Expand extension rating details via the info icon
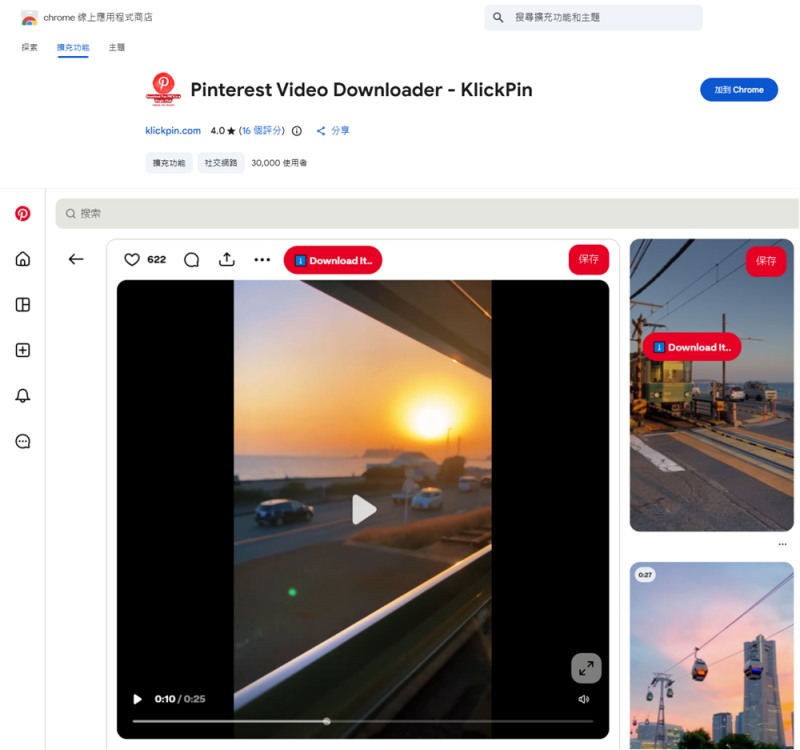The width and height of the screenshot is (800, 750). tap(298, 130)
